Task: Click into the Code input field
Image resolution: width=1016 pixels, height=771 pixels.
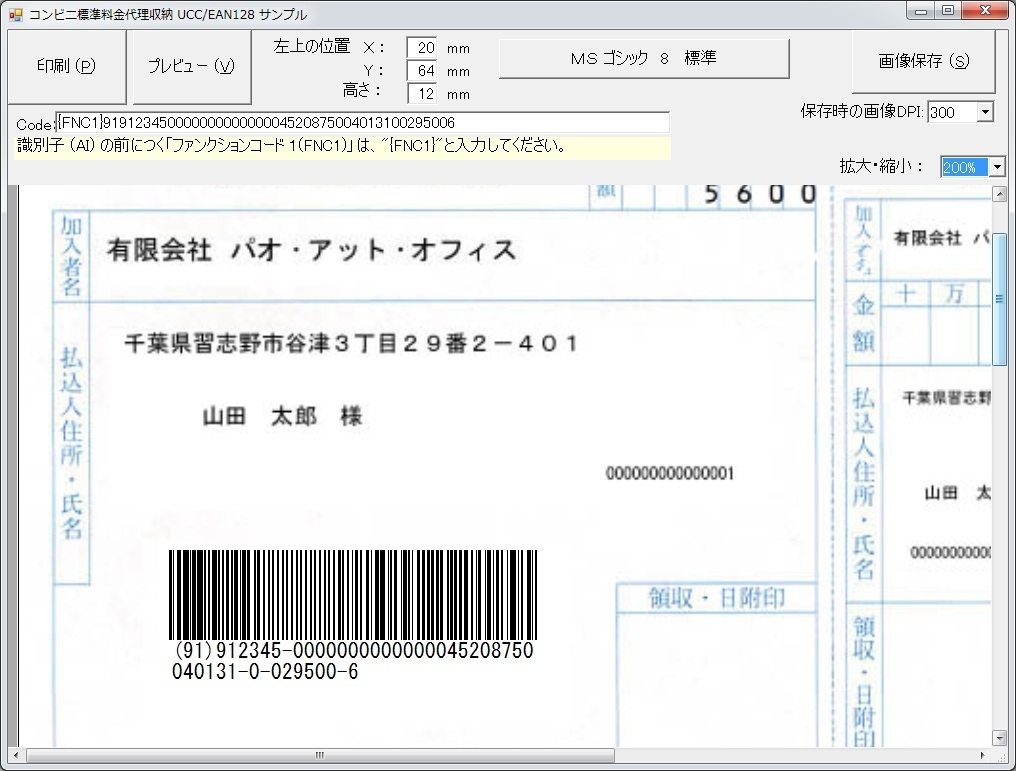Action: (x=362, y=122)
